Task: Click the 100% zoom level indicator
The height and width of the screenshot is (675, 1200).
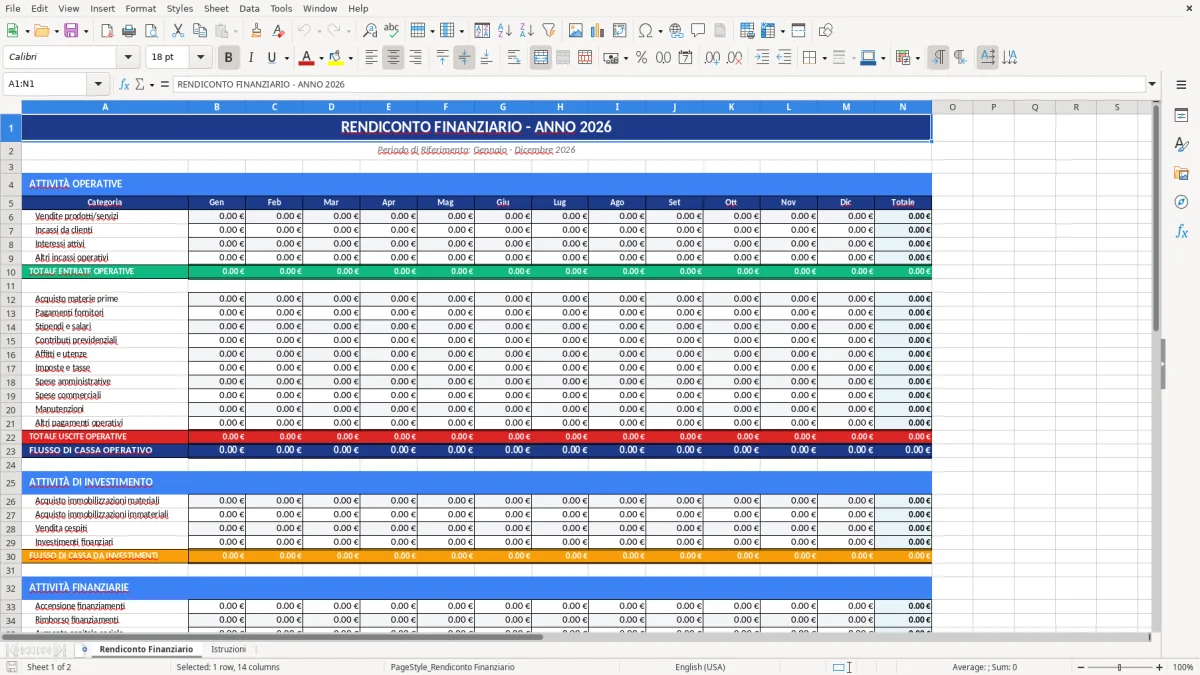Action: [1182, 667]
